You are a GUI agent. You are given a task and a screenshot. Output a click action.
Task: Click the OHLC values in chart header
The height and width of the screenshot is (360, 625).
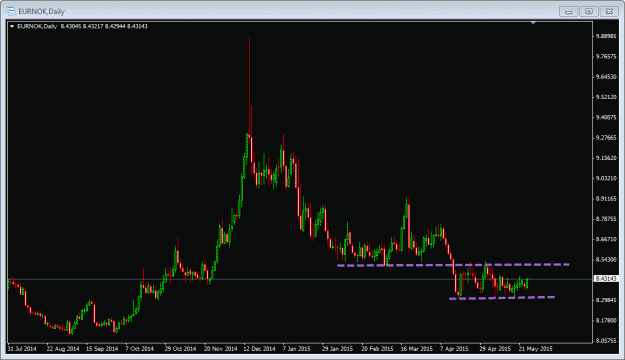(104, 26)
